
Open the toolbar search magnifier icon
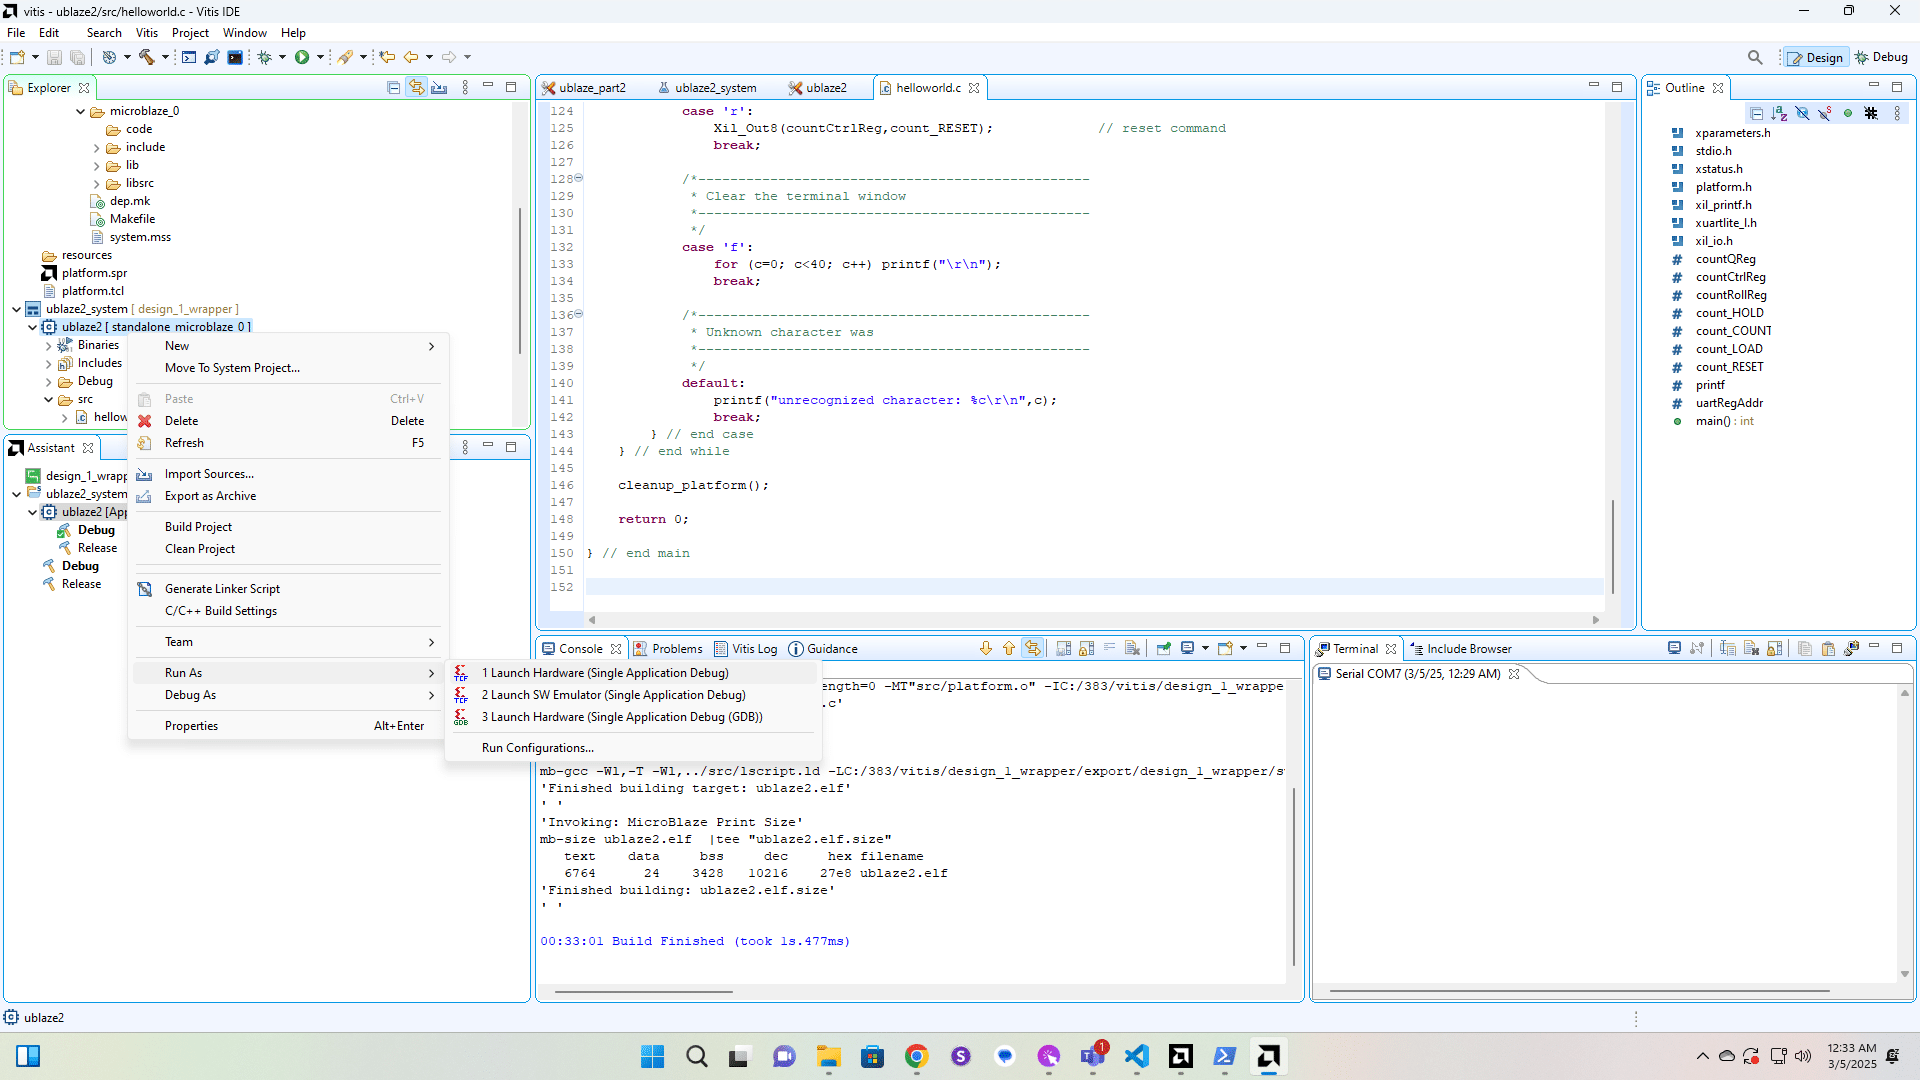(1754, 57)
